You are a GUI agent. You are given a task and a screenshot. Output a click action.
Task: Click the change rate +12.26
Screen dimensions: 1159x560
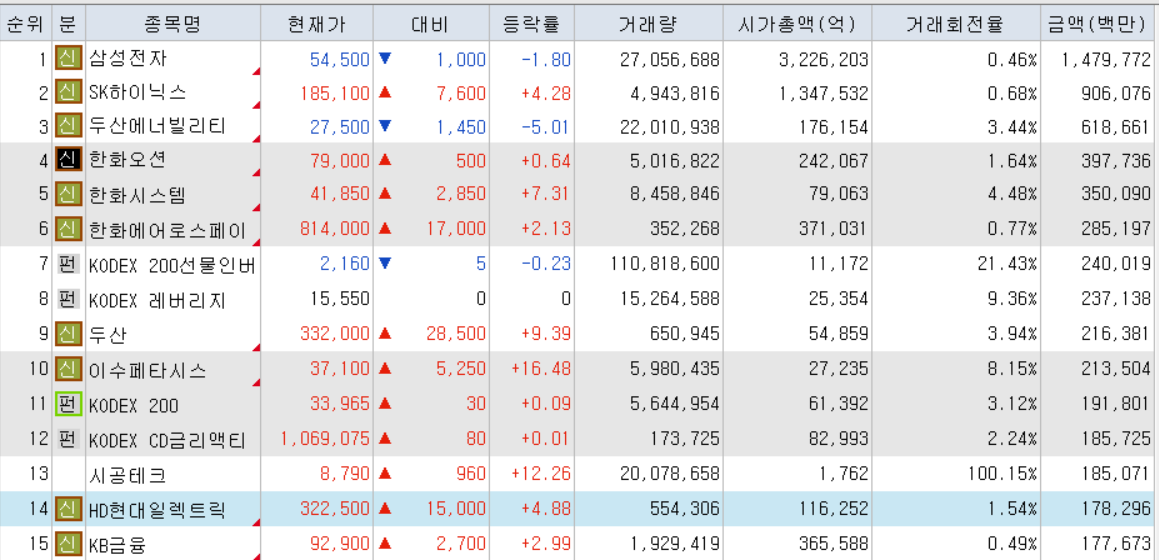tap(541, 475)
